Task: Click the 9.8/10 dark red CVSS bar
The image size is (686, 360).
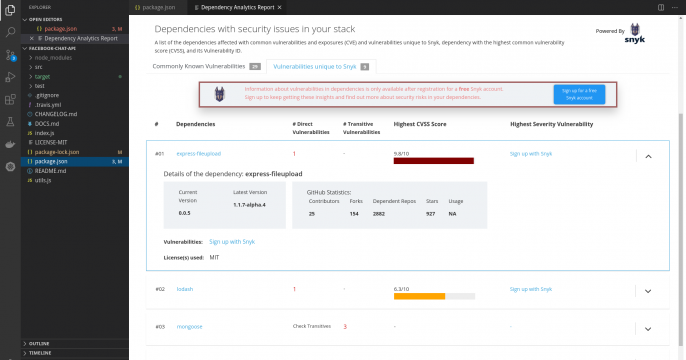Action: (x=434, y=161)
